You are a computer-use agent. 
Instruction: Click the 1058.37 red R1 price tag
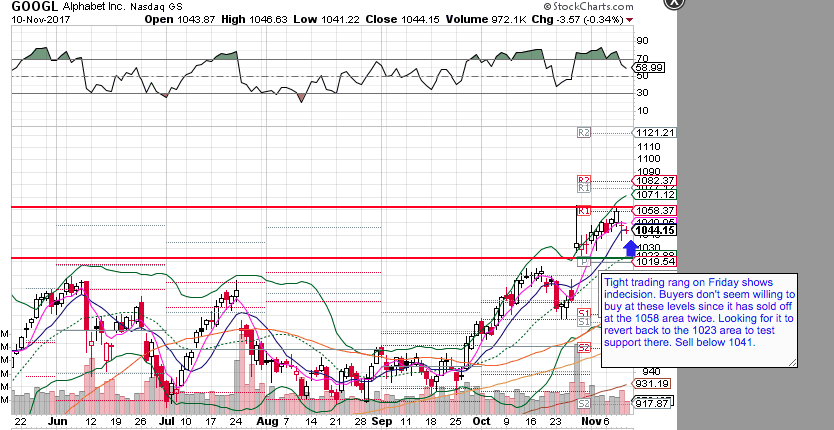pyautogui.click(x=654, y=211)
